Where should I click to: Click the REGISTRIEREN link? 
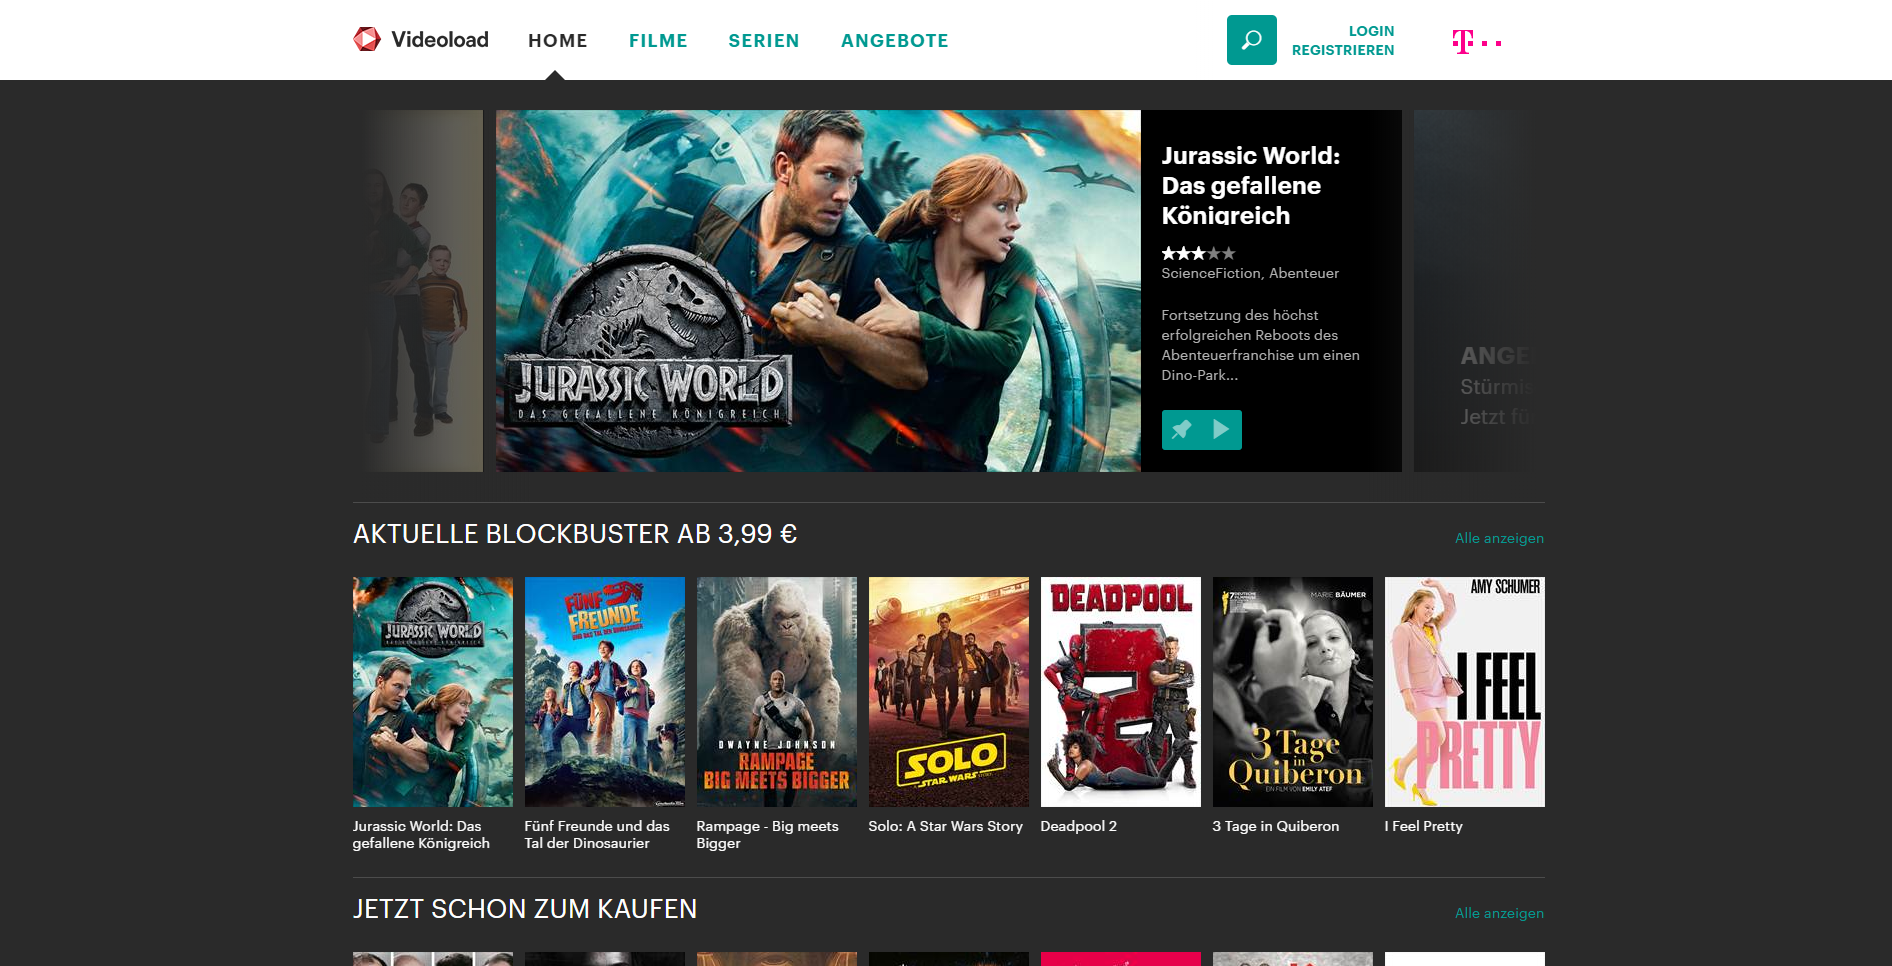[1343, 50]
